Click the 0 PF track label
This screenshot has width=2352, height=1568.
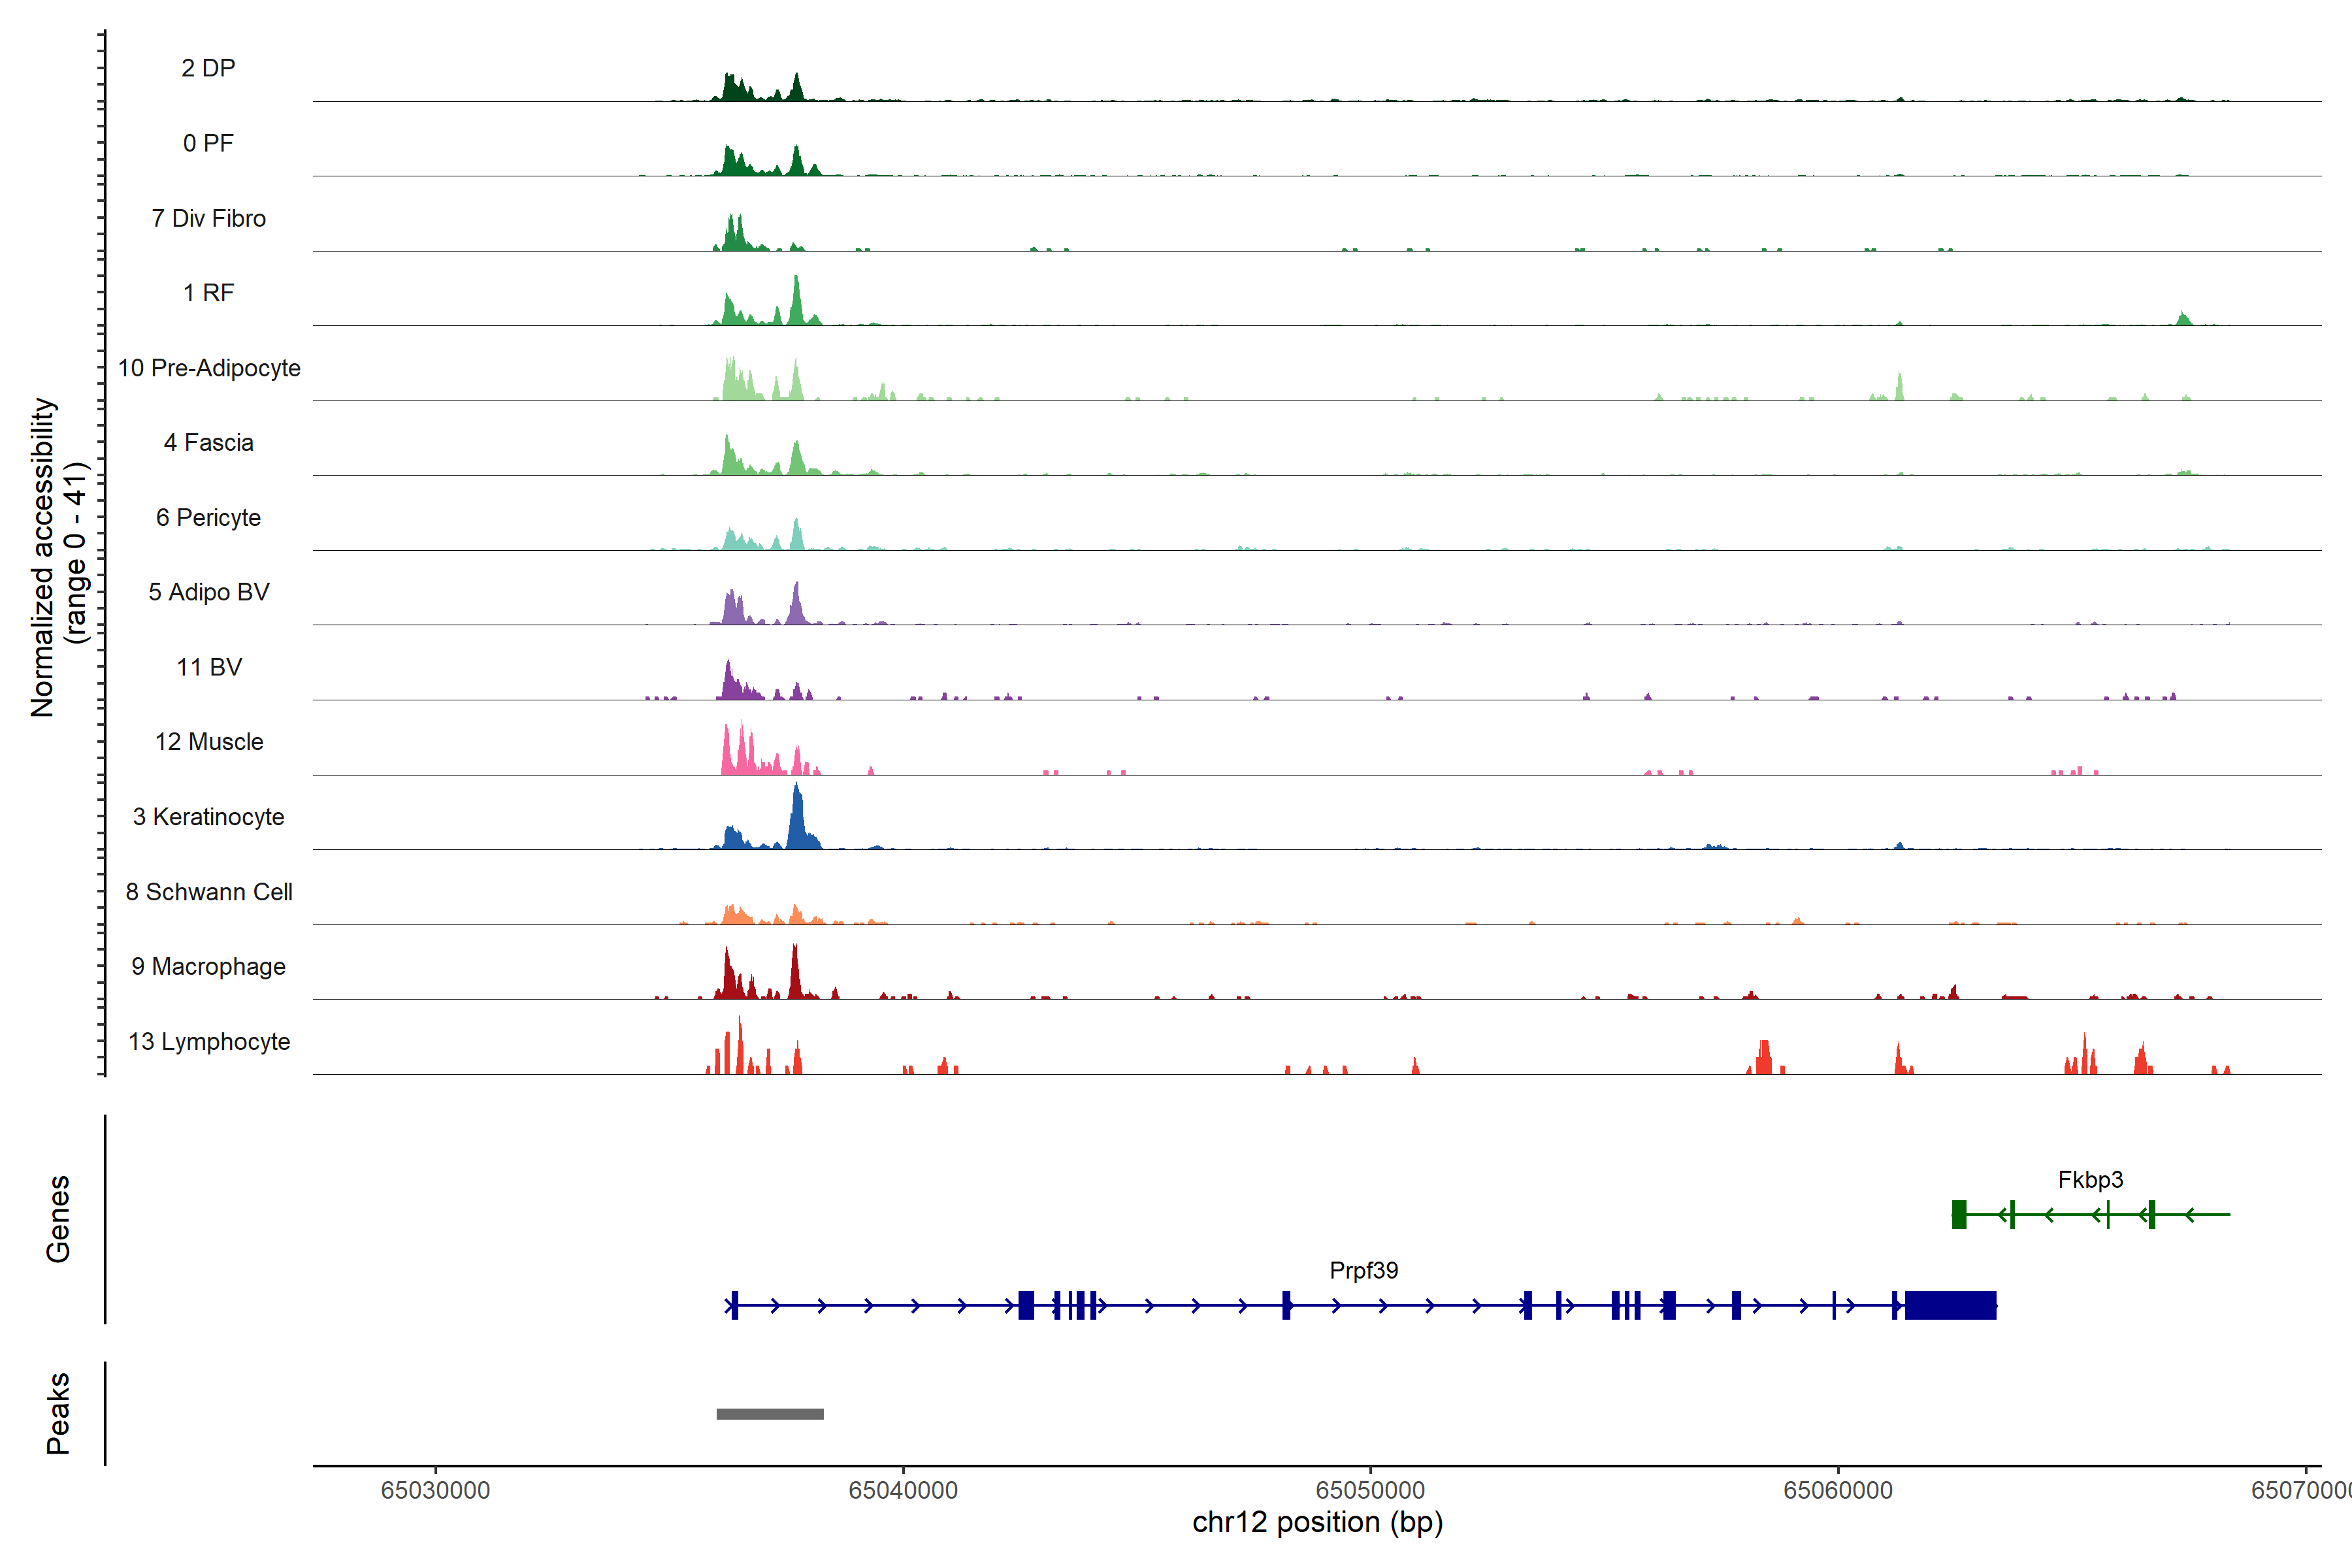(x=208, y=143)
